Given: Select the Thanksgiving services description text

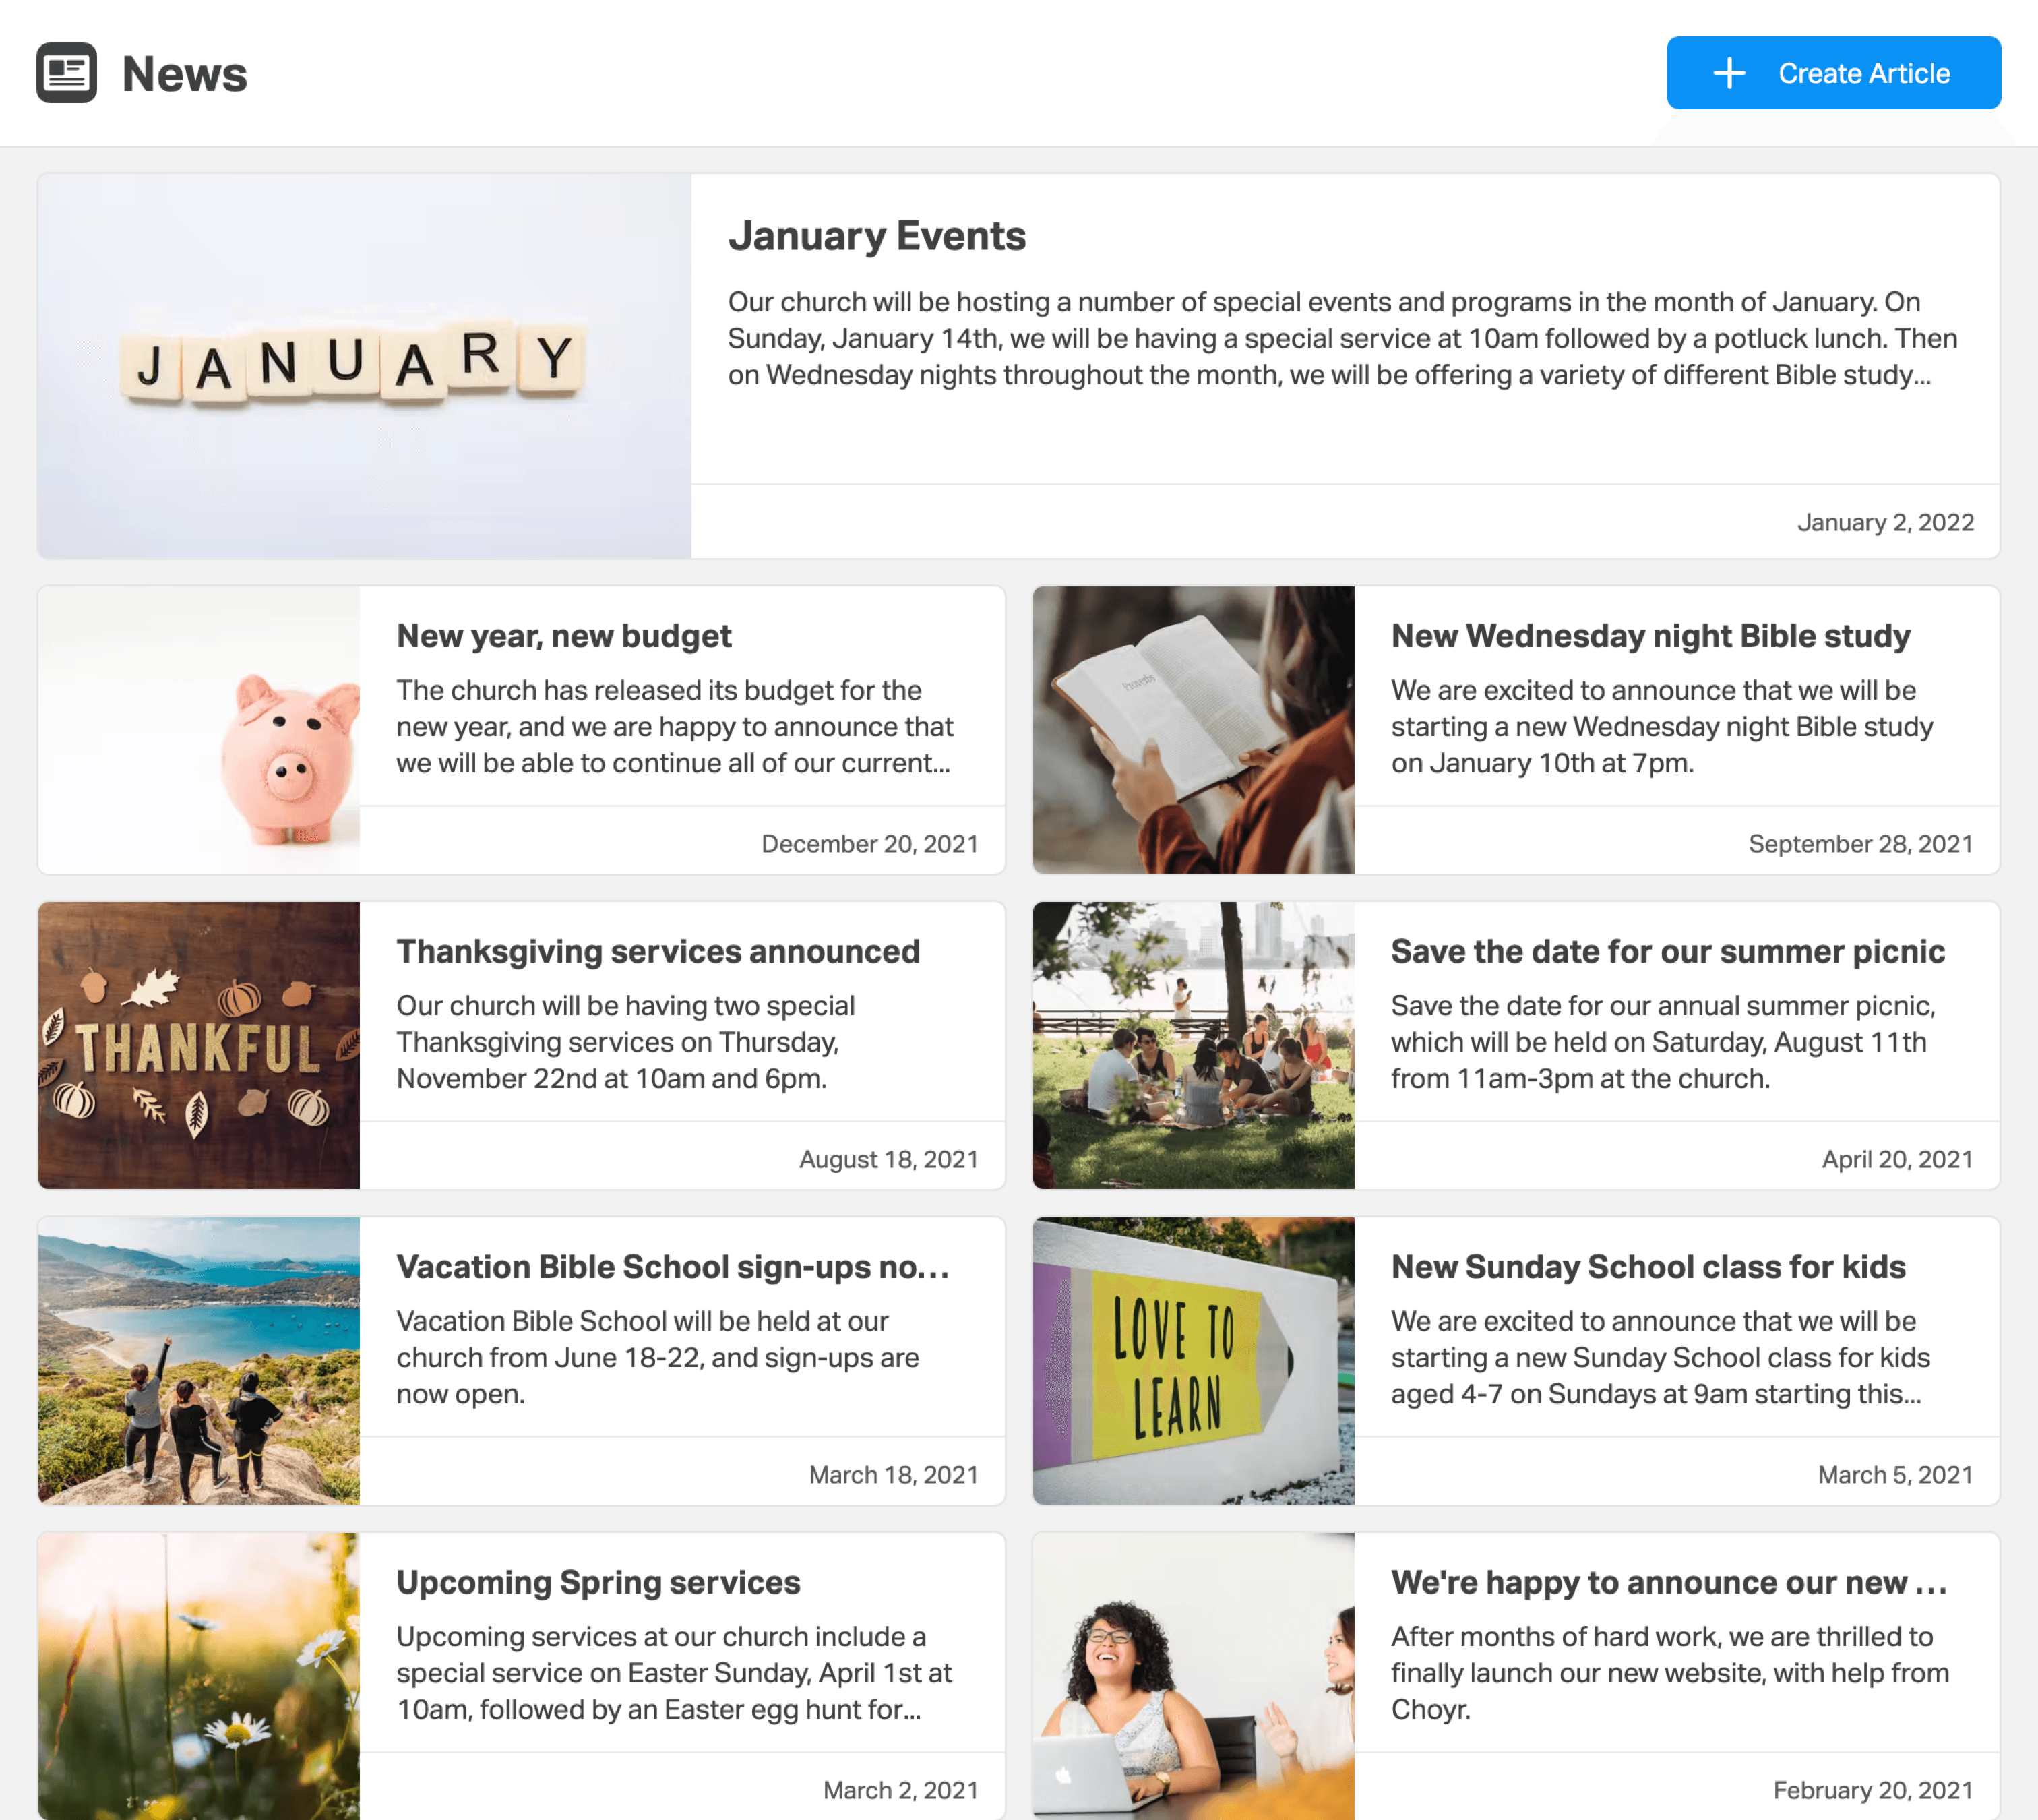Looking at the screenshot, I should tap(626, 1042).
